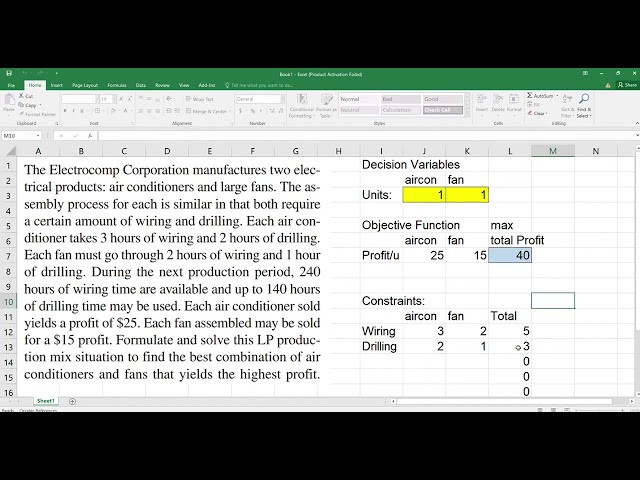The height and width of the screenshot is (480, 640).
Task: Decrease indent in the Alignment group
Action: [x=169, y=111]
